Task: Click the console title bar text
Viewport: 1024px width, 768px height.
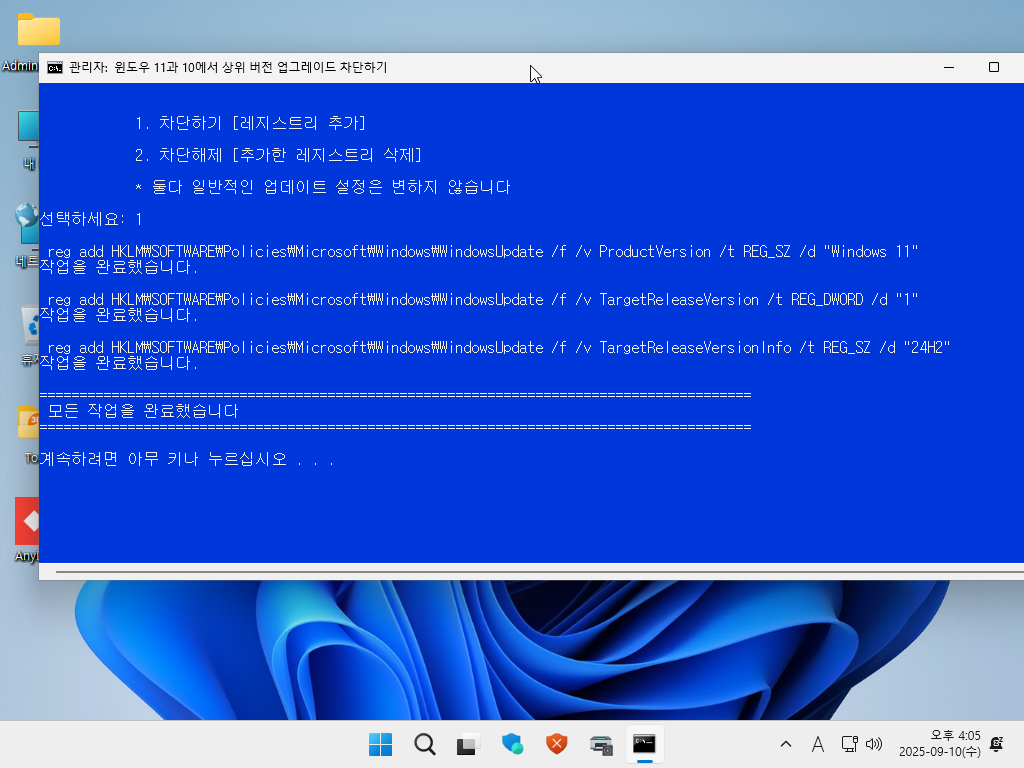Action: coord(229,67)
